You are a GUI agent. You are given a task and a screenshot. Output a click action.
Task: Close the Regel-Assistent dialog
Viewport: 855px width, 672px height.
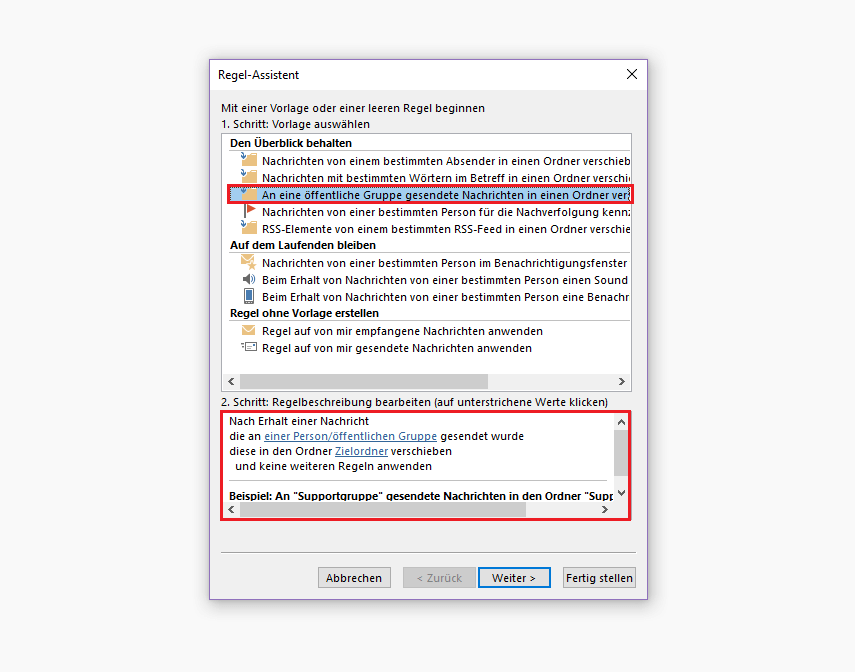click(x=631, y=74)
